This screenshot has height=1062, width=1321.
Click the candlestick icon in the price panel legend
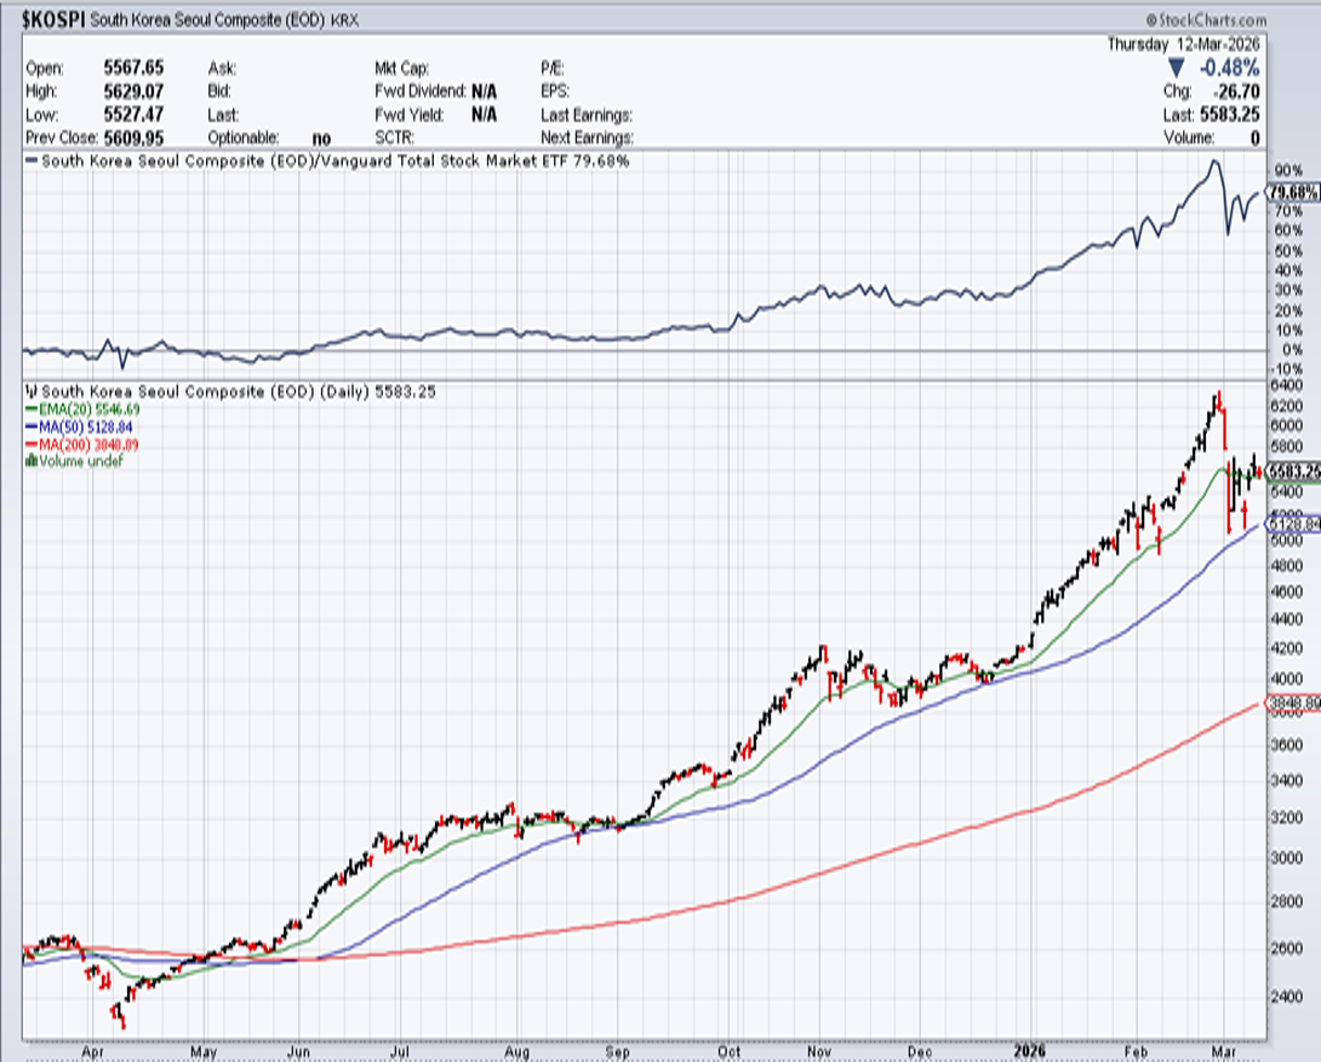(x=31, y=392)
